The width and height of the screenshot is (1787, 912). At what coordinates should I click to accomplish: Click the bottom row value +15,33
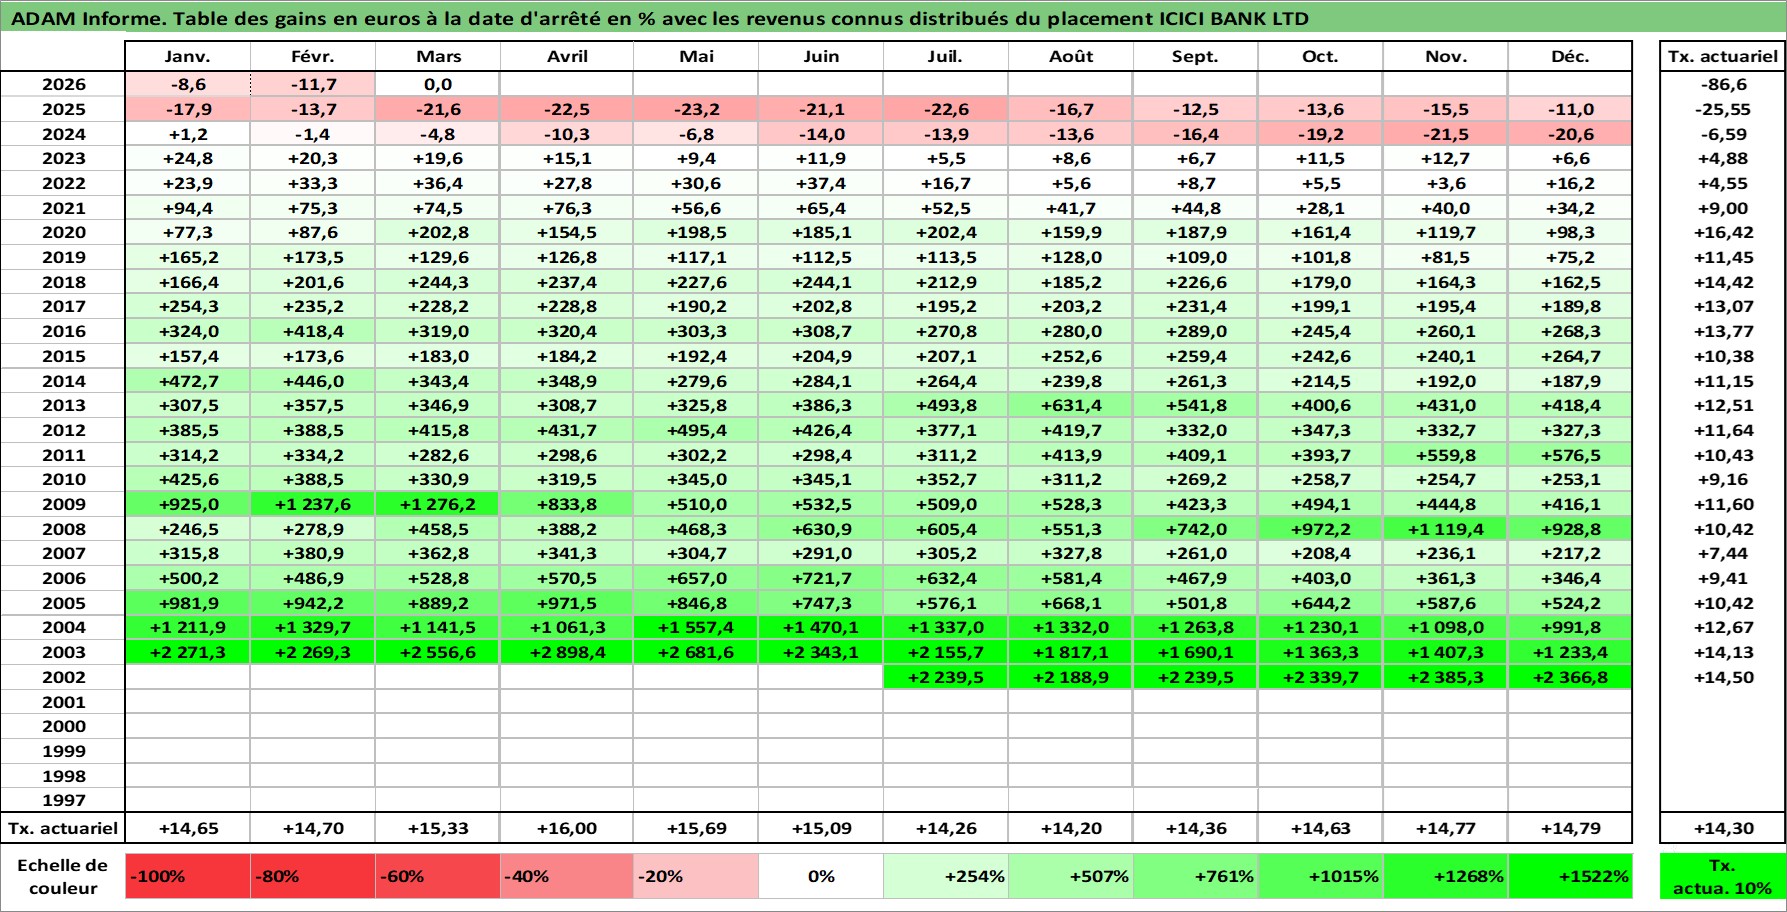click(x=438, y=828)
